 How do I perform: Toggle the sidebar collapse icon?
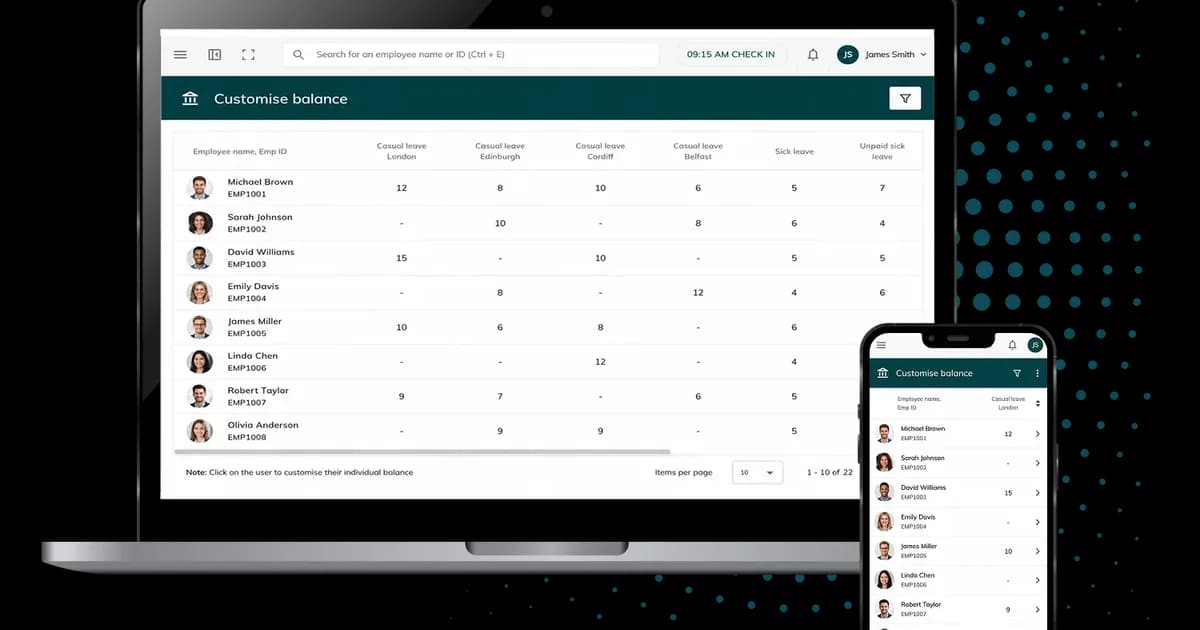(x=214, y=55)
